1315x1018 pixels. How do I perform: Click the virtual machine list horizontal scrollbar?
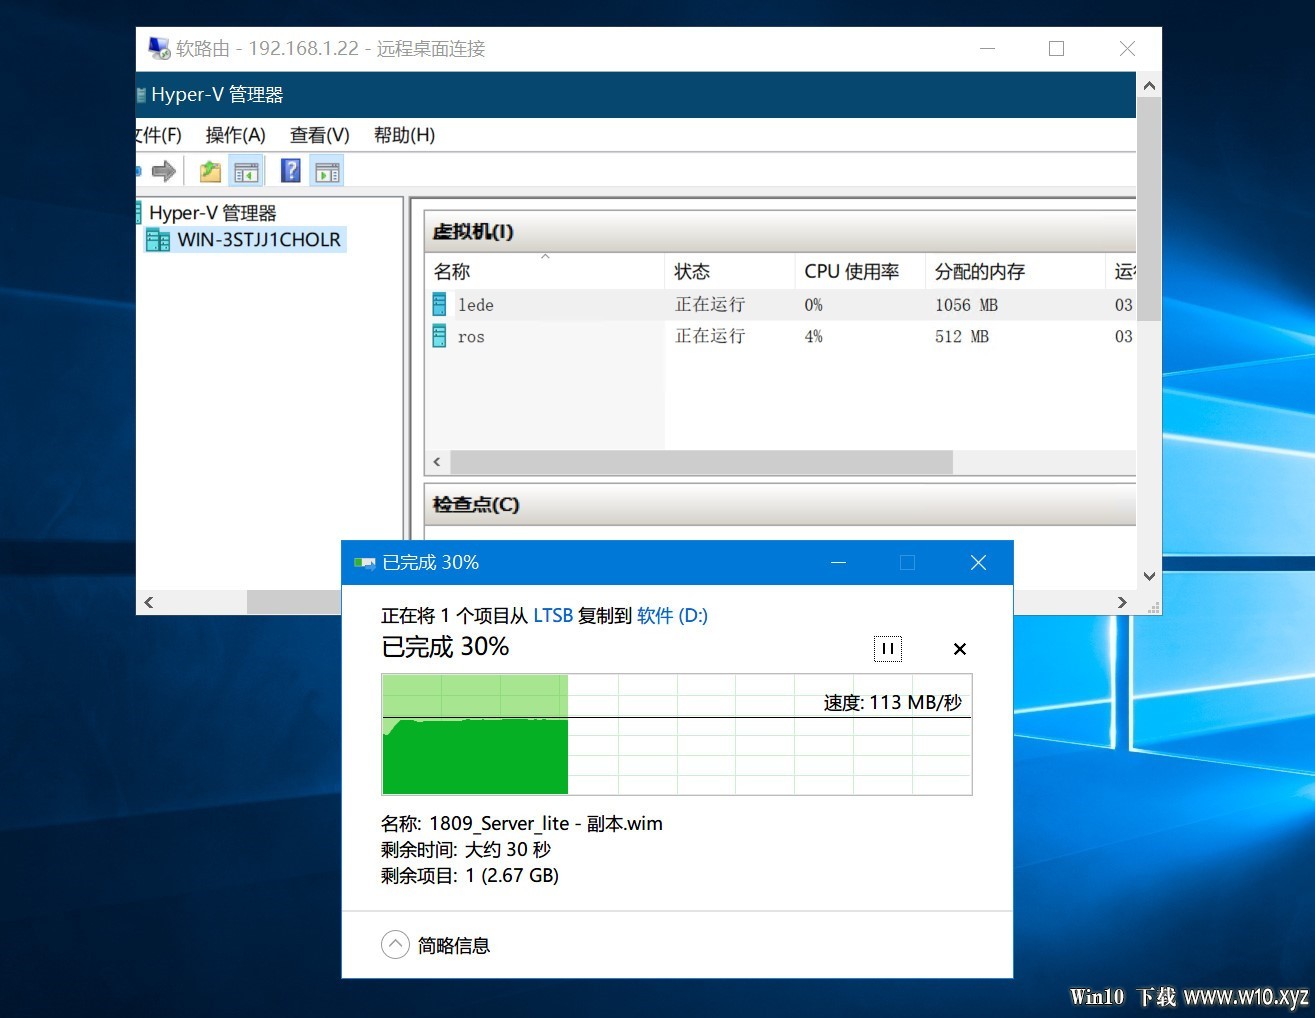pyautogui.click(x=701, y=462)
